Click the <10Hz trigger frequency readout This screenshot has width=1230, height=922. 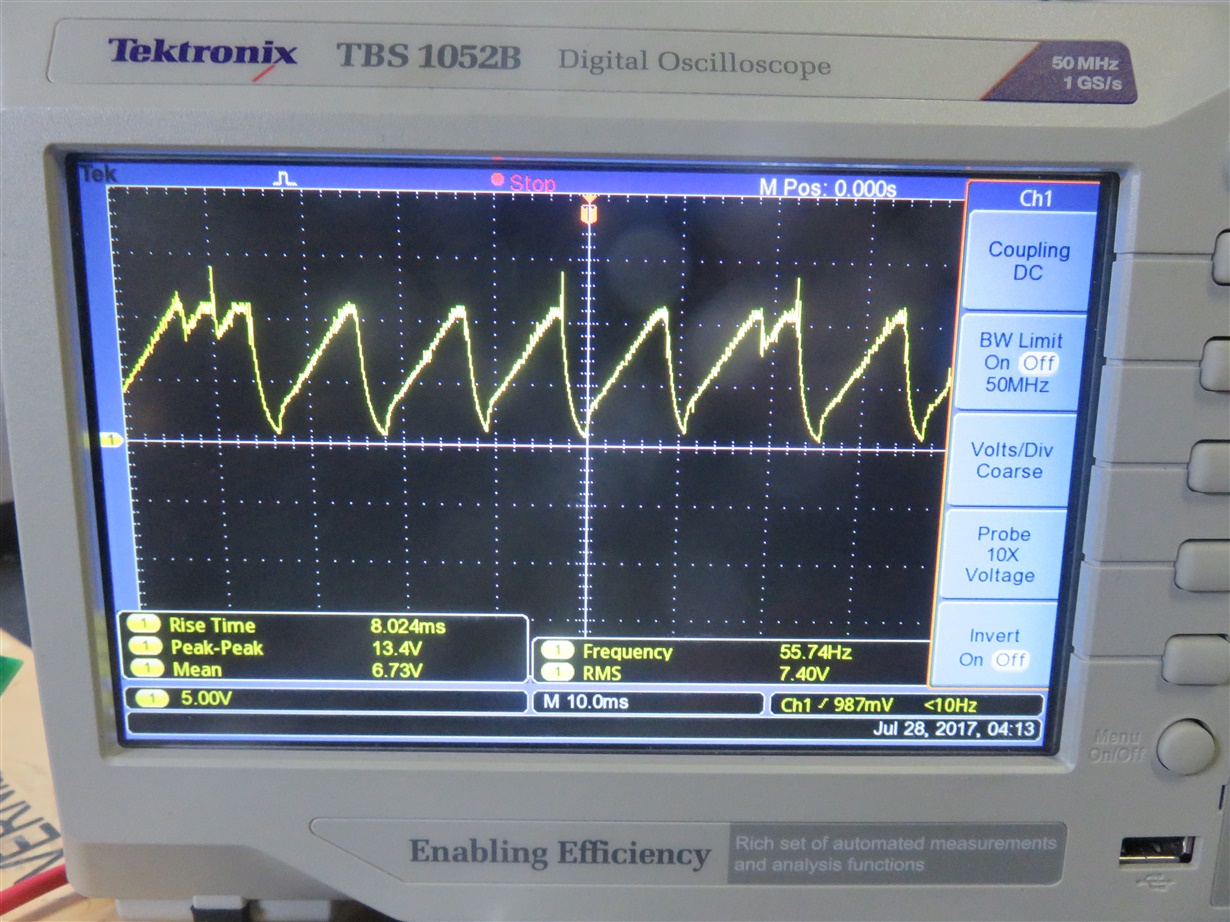(950, 705)
